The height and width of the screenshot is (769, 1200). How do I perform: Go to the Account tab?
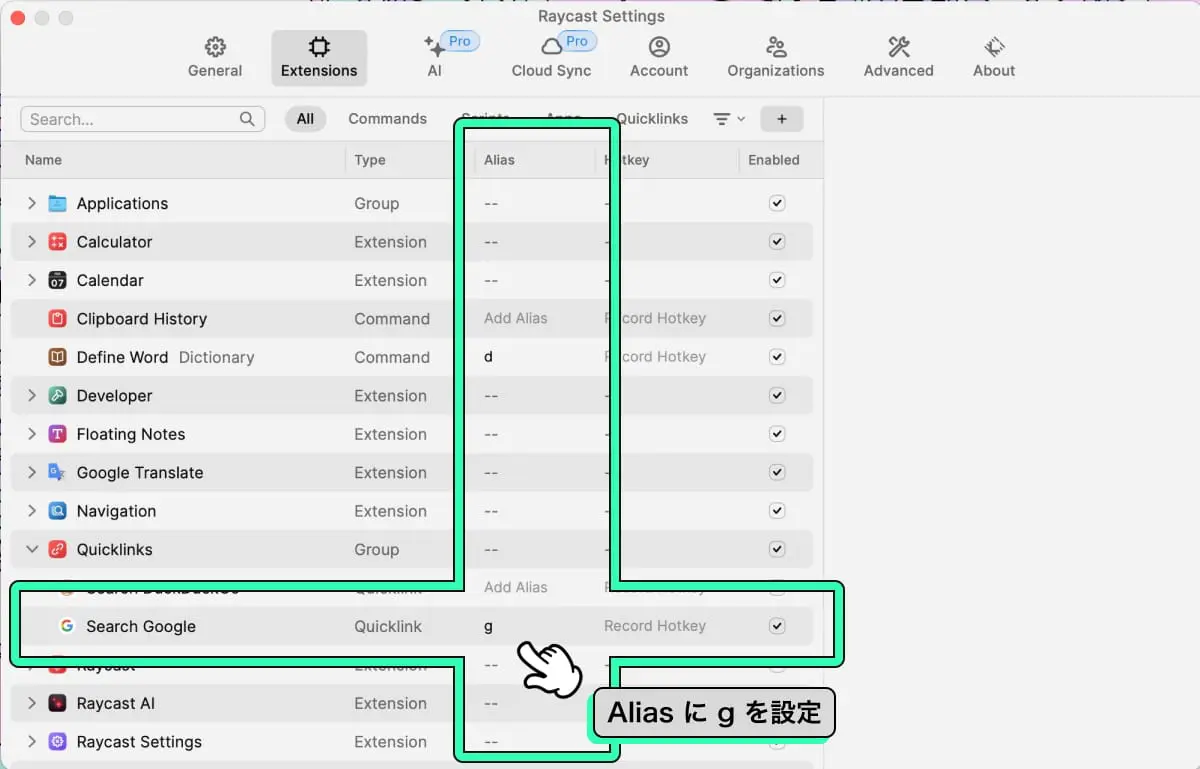pyautogui.click(x=659, y=58)
